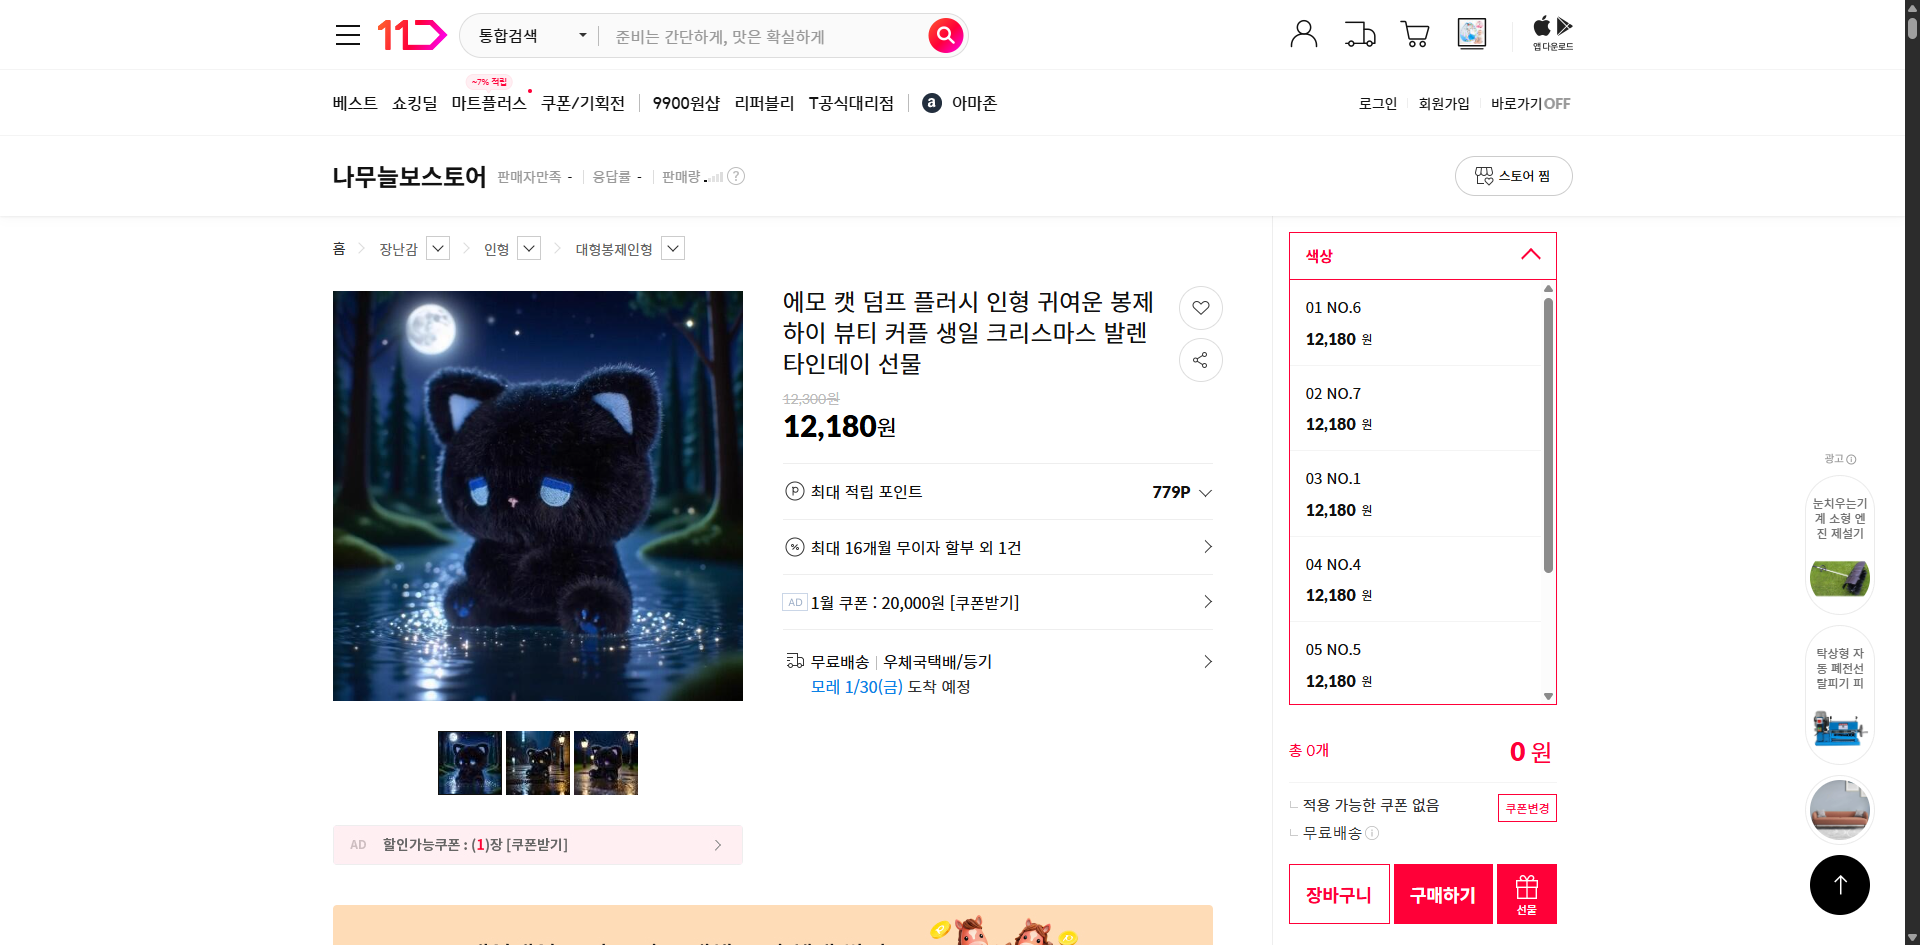Open the 베스트 menu
The image size is (1920, 945).
354,102
